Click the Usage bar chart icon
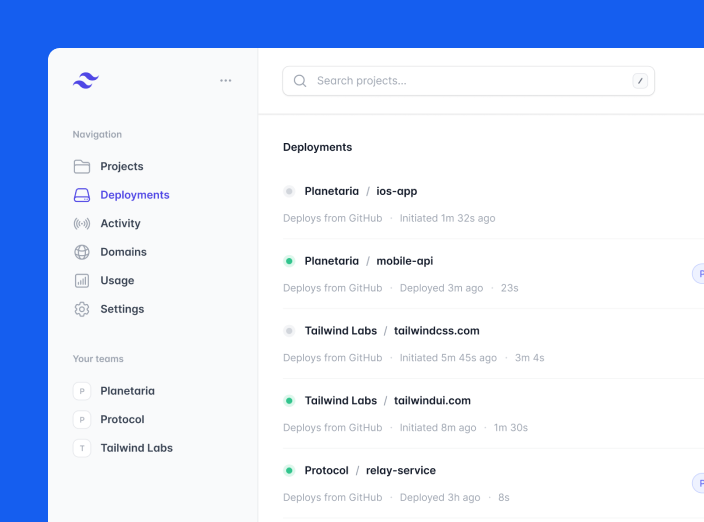This screenshot has height=522, width=704. (82, 281)
